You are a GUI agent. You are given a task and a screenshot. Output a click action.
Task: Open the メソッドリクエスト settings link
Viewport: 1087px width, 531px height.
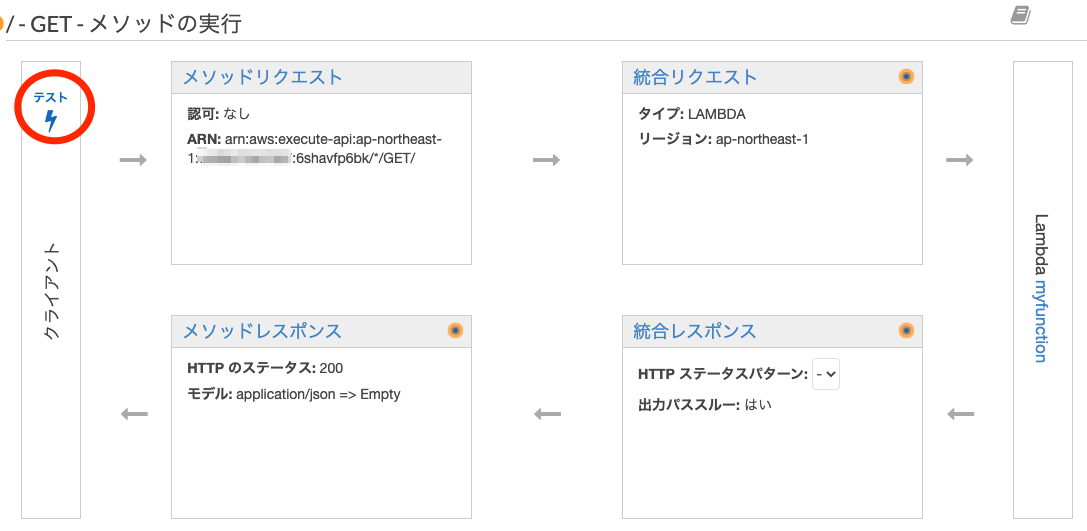click(263, 77)
